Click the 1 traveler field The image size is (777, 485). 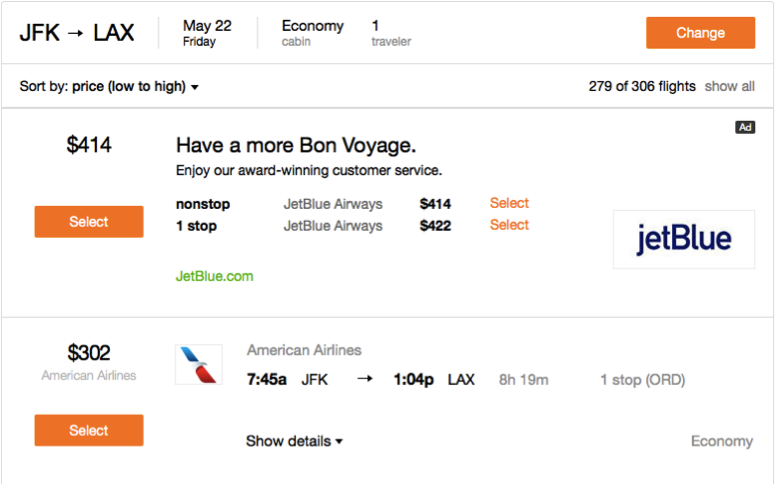[390, 33]
